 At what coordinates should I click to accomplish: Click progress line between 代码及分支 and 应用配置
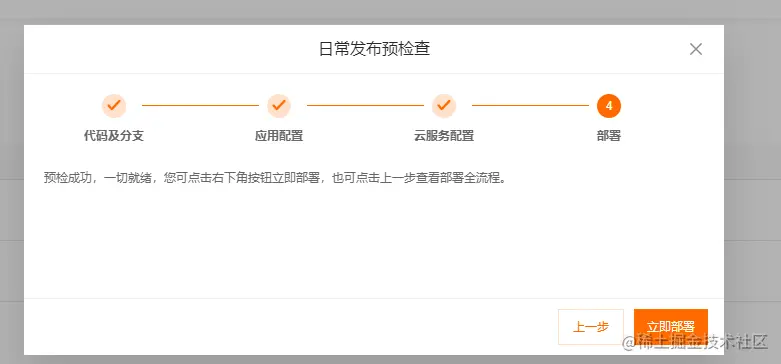[x=200, y=106]
